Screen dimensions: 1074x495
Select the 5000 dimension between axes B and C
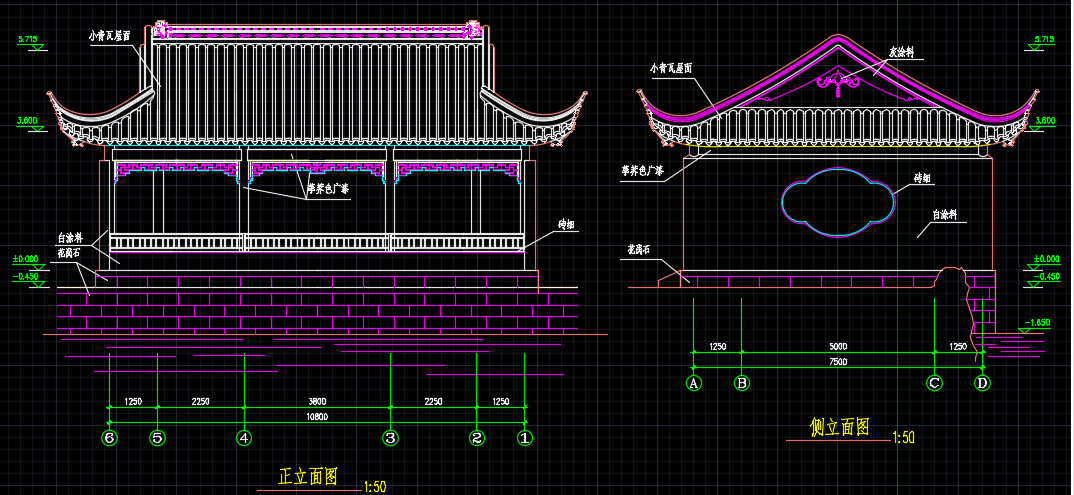tap(838, 346)
